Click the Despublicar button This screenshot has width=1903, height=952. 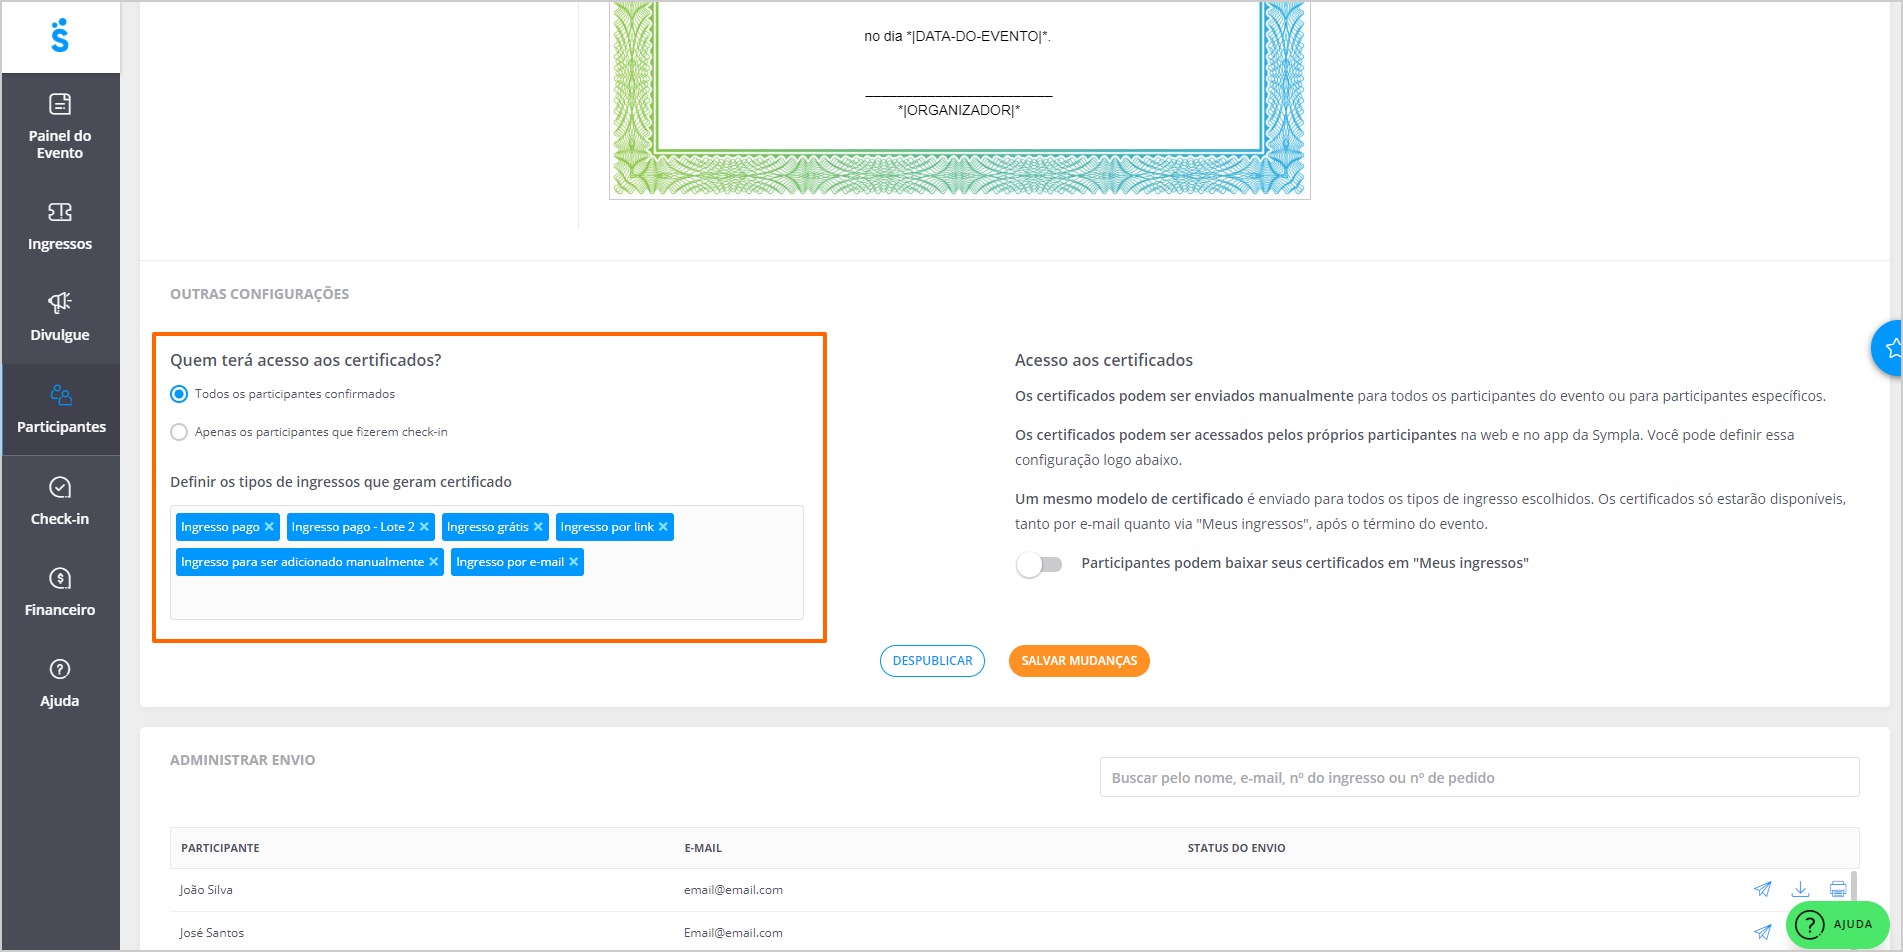932,661
